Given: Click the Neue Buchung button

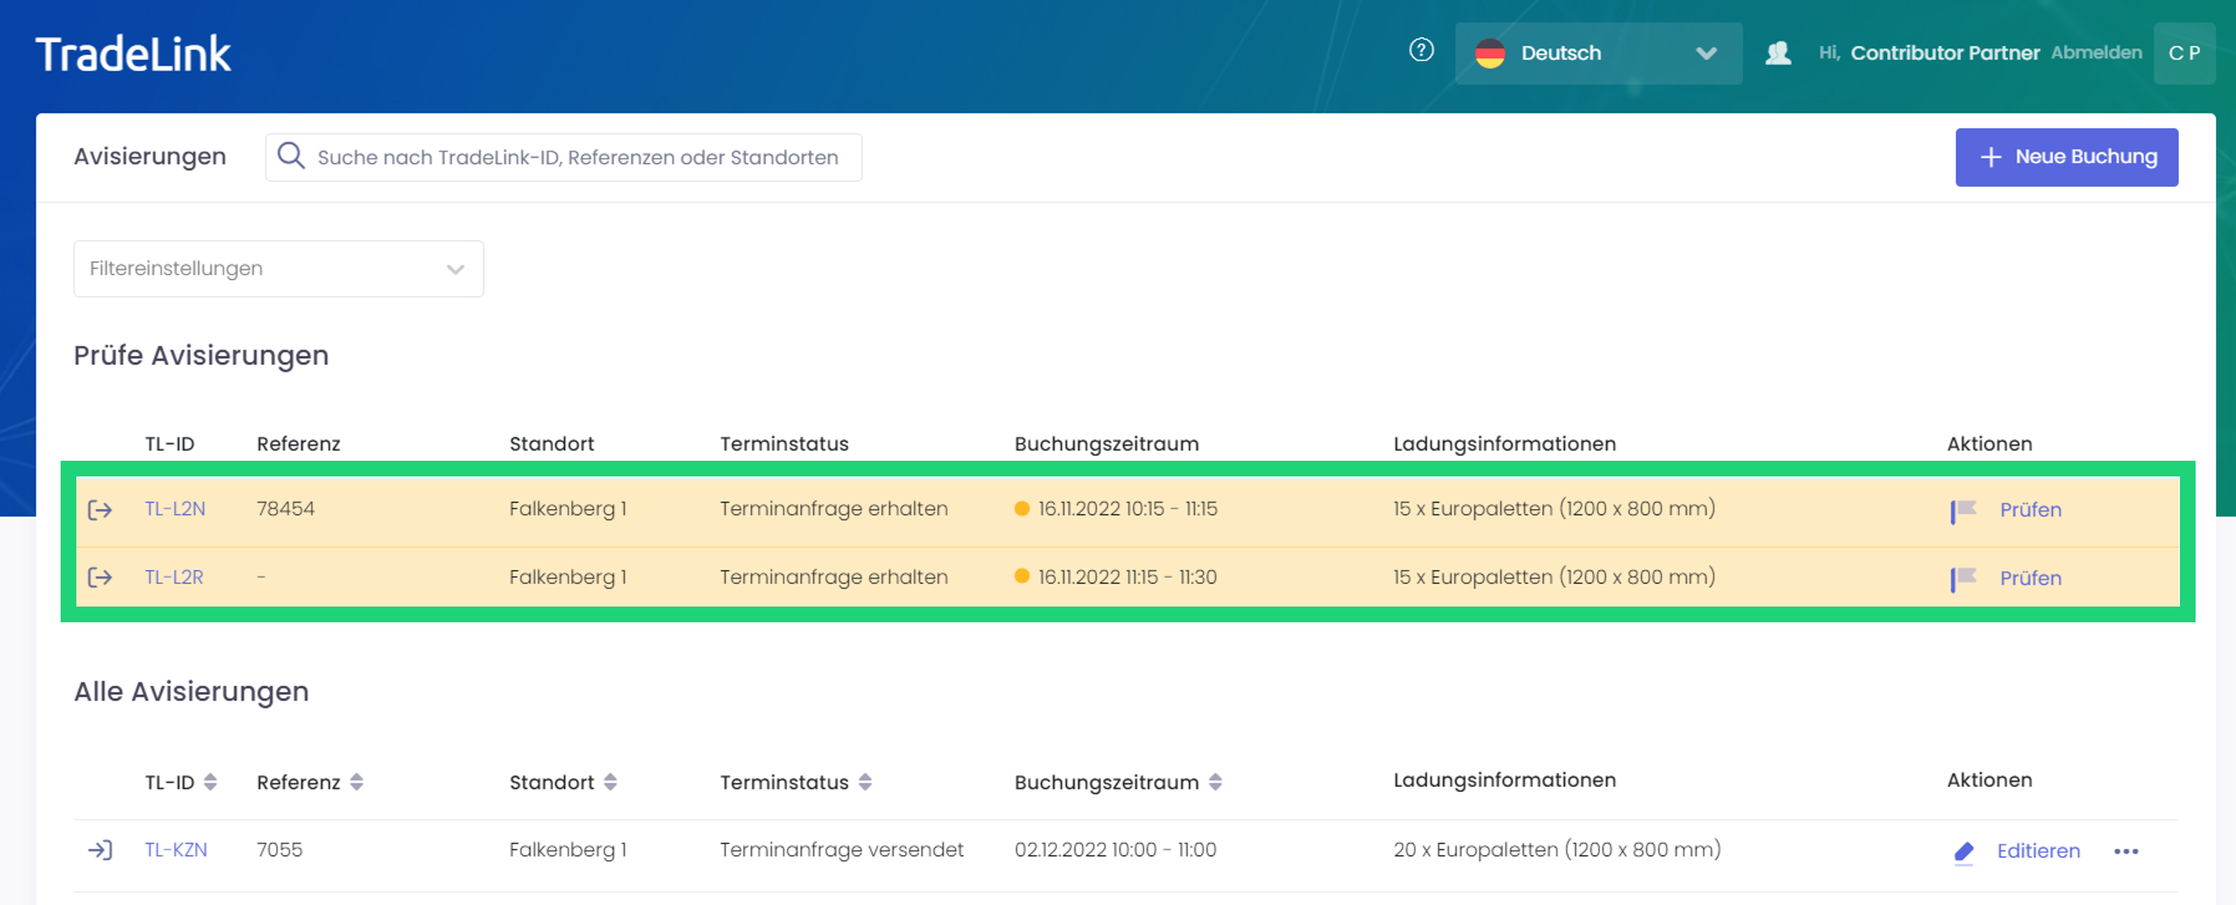Looking at the screenshot, I should [x=2066, y=157].
